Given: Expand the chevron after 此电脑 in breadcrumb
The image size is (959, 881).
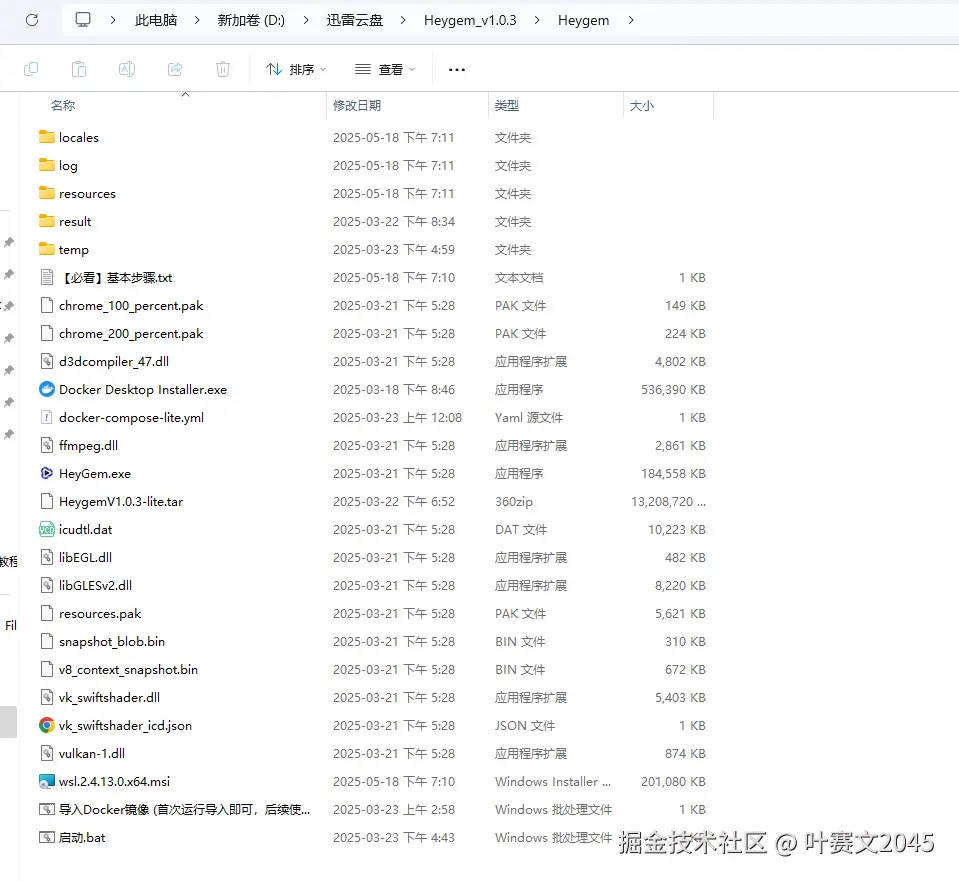Looking at the screenshot, I should [197, 20].
